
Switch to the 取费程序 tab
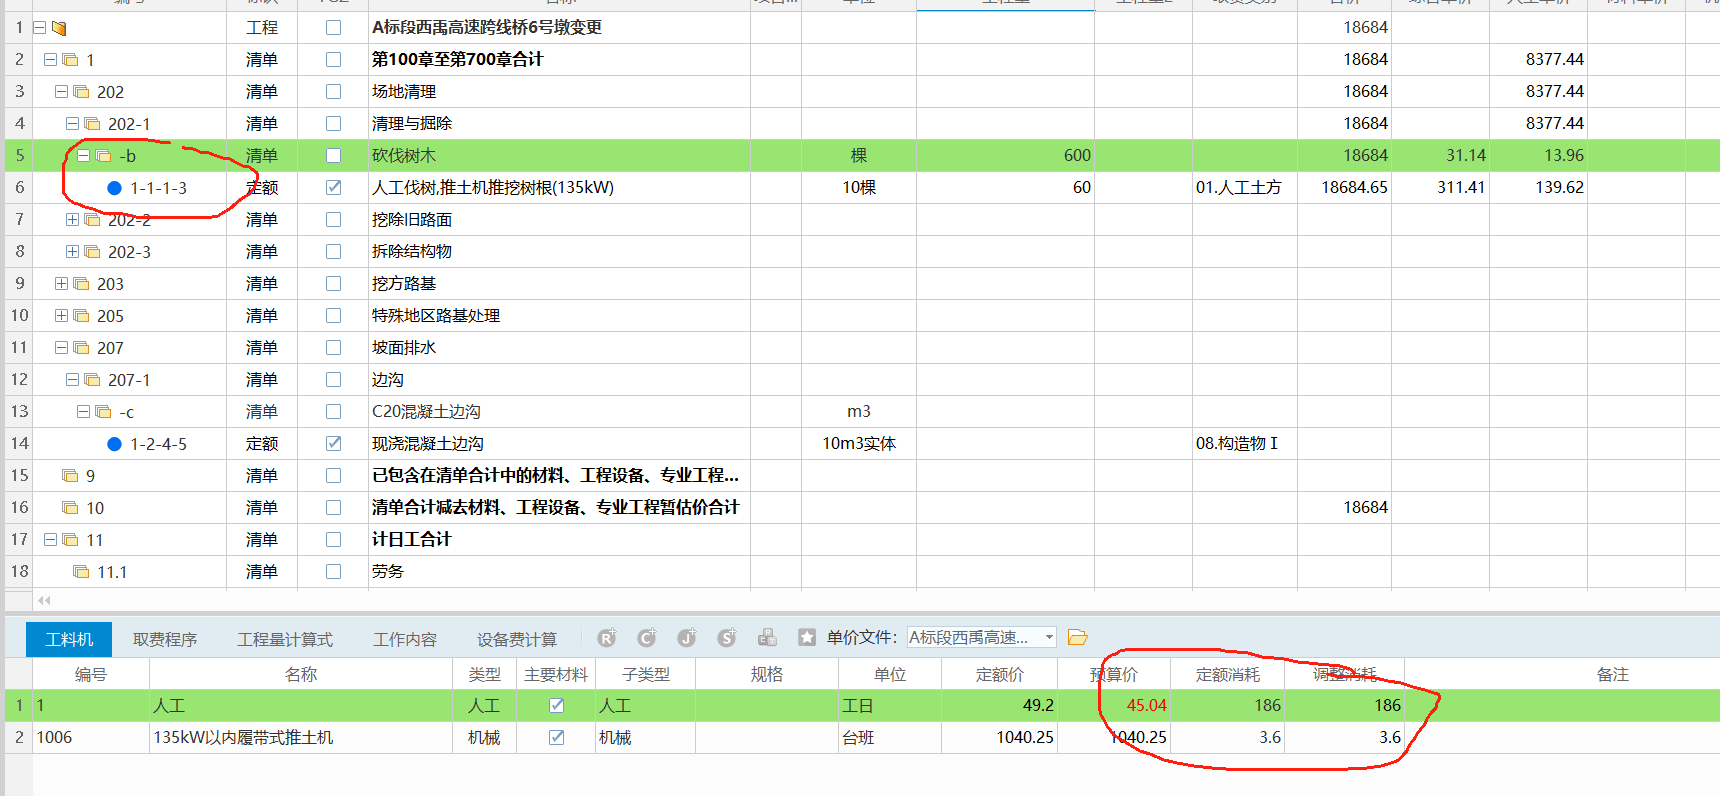click(165, 639)
